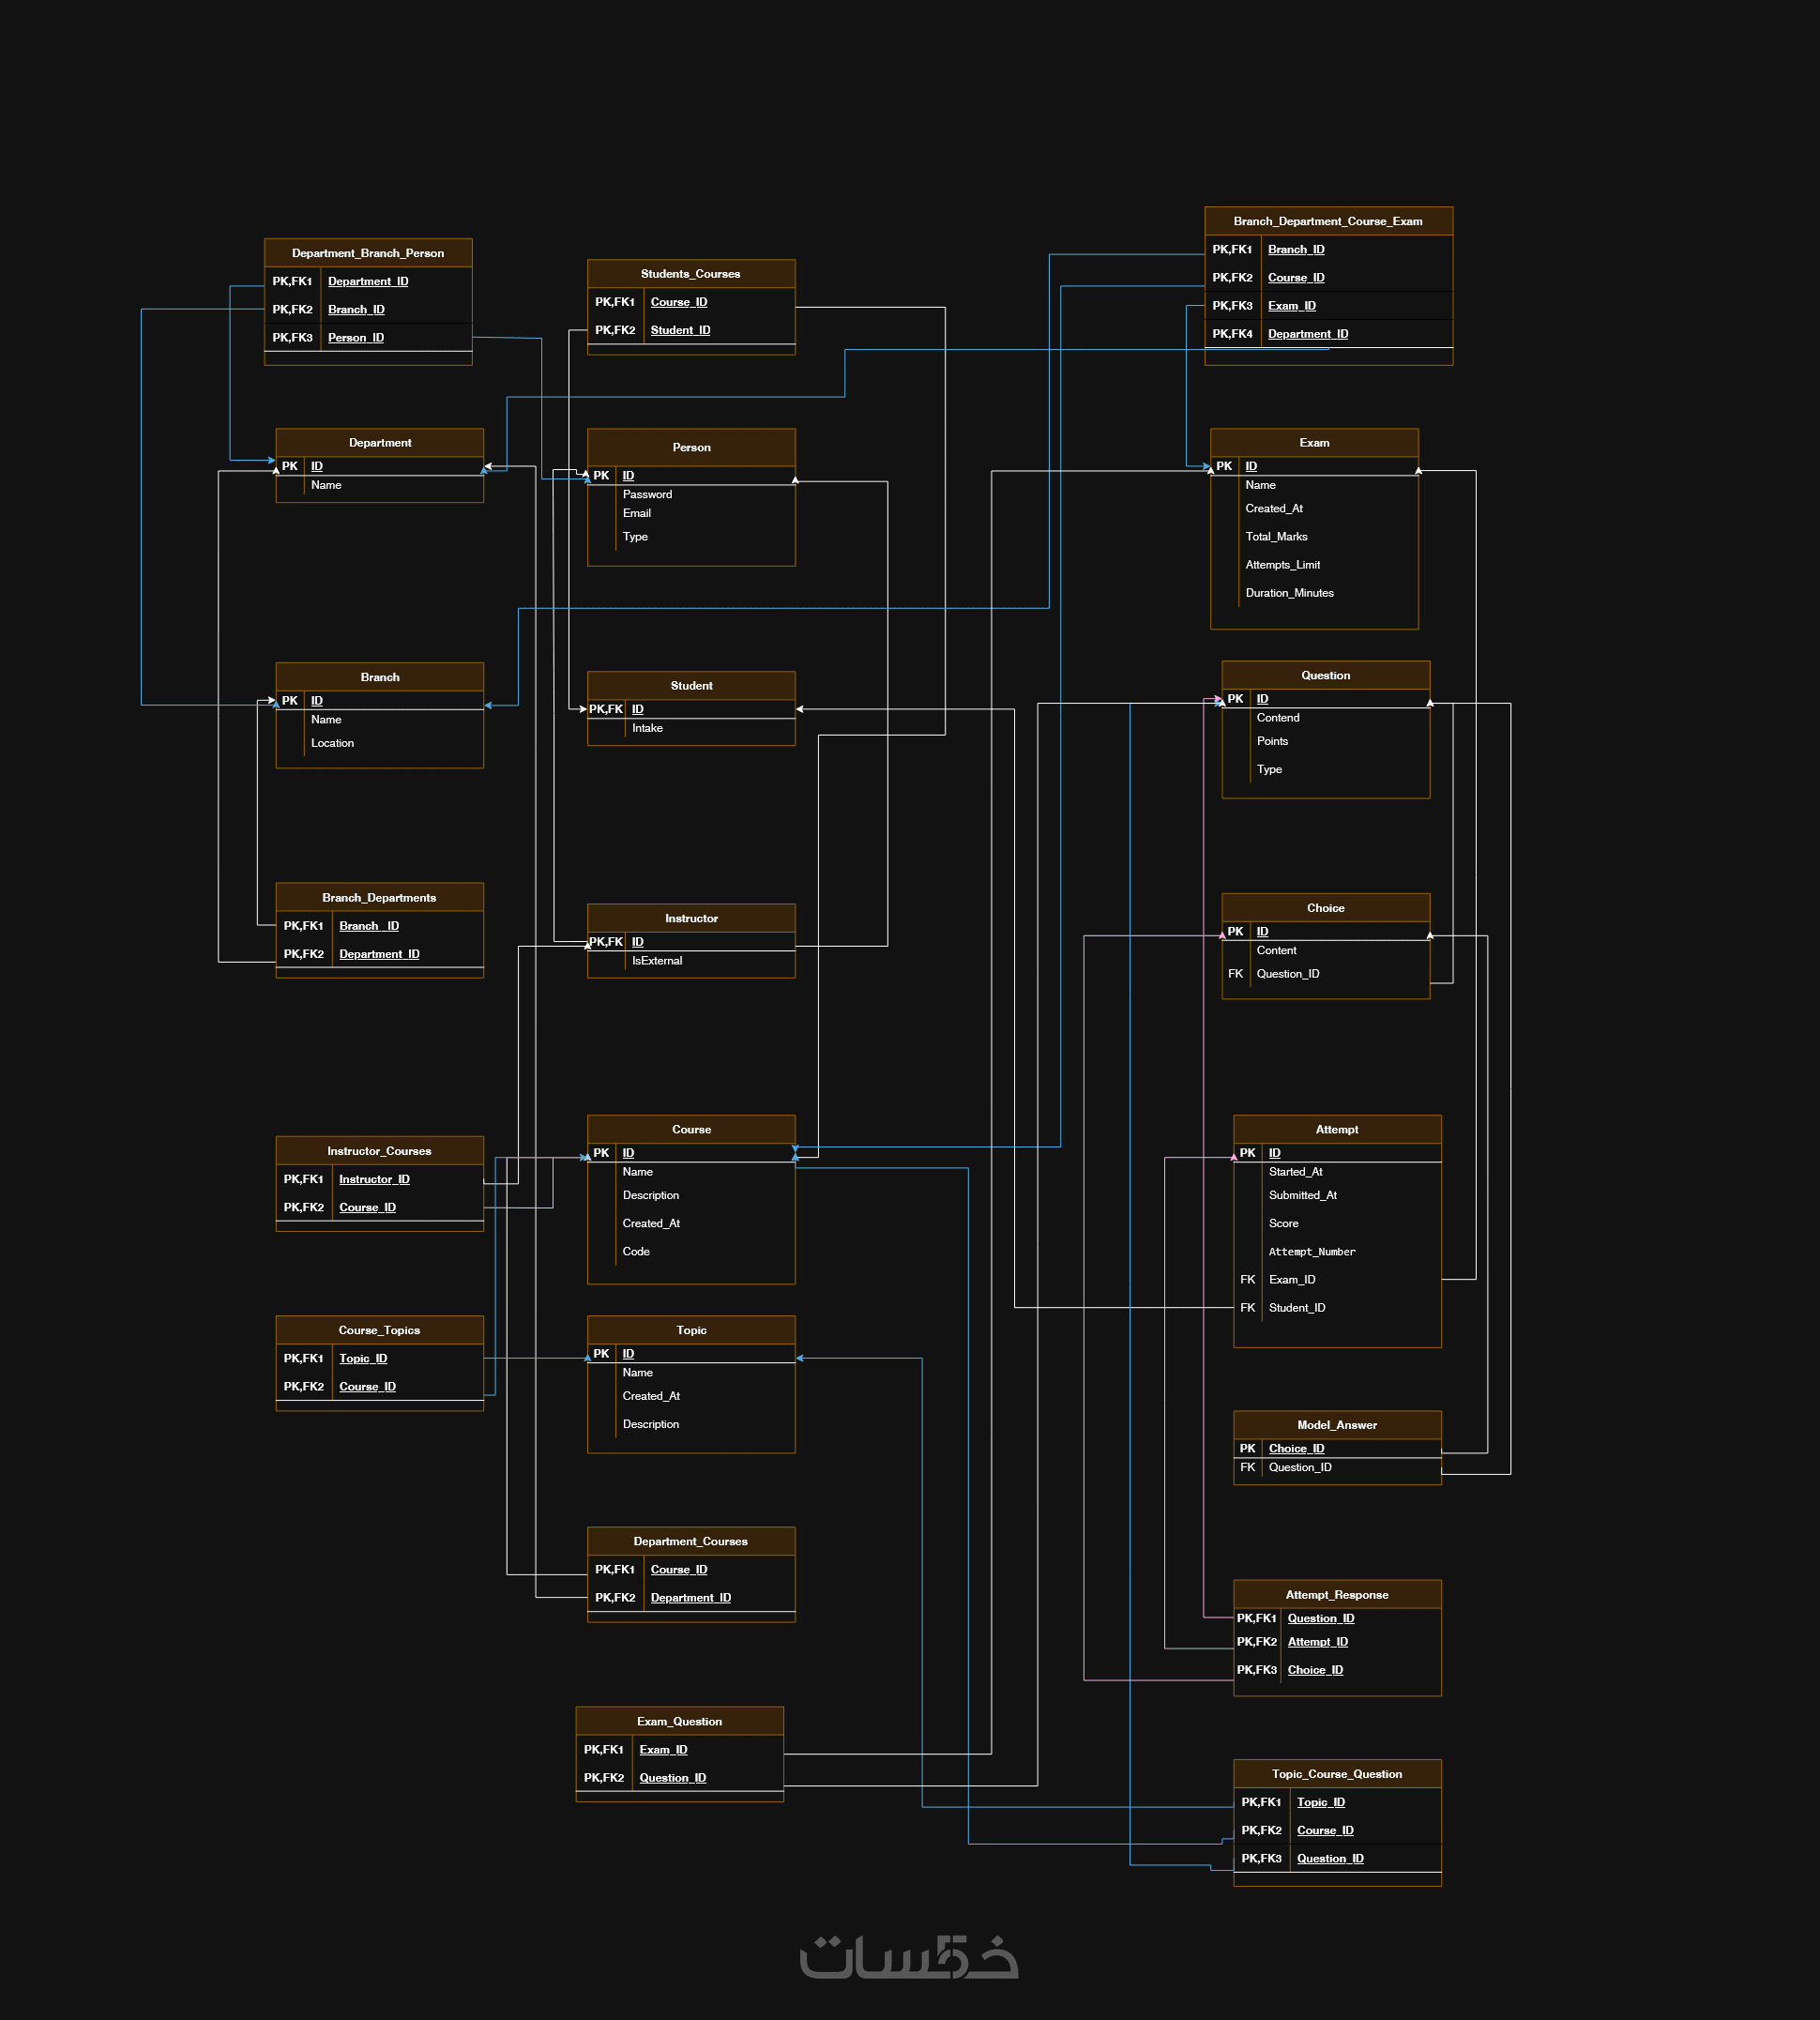Screen dimensions: 1820x2020
Task: Select Exam_ID in Branch_Department_Course_Exam table
Action: [1291, 306]
